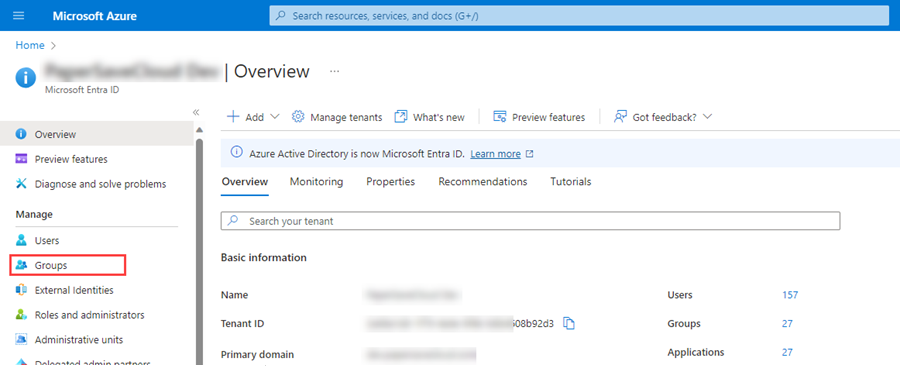Click the Learn more link
The width and height of the screenshot is (900, 366).
pos(496,154)
